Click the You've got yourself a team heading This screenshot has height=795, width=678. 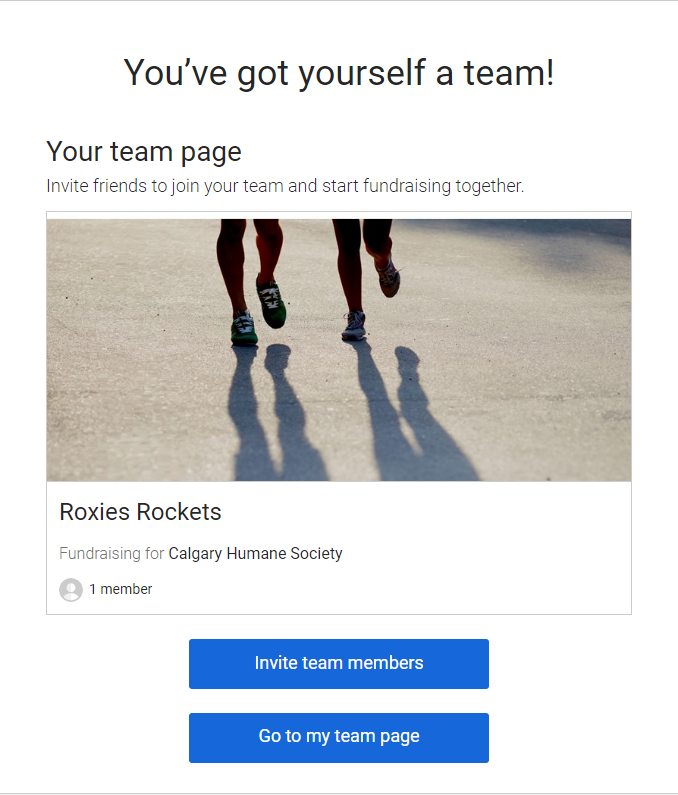[339, 73]
